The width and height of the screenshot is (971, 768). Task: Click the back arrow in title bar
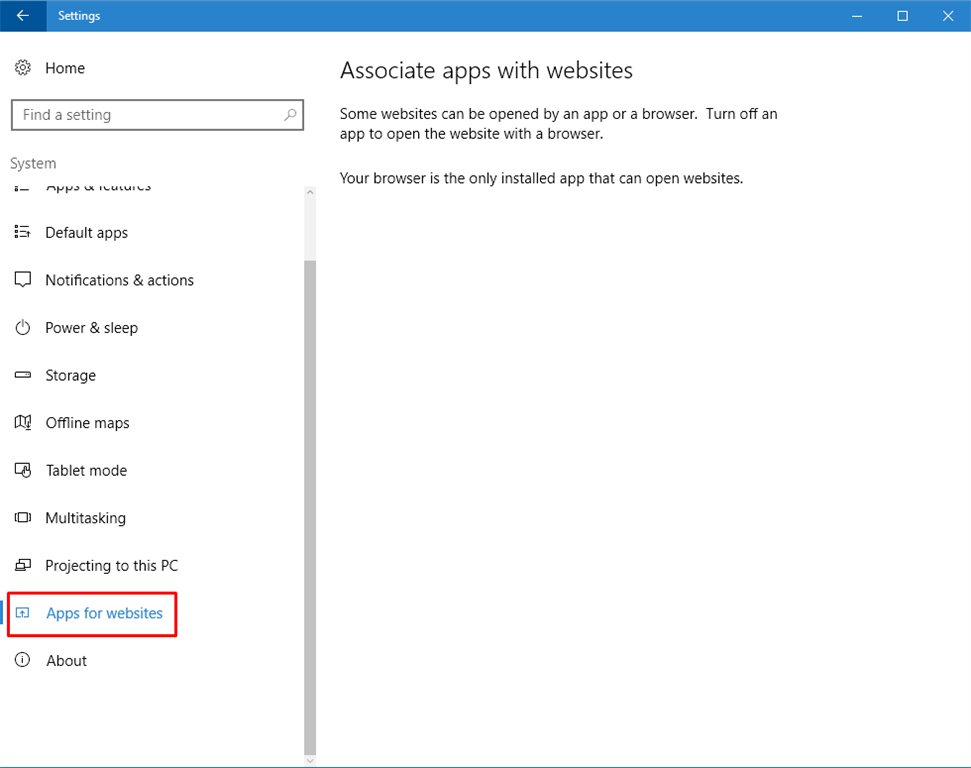click(22, 15)
